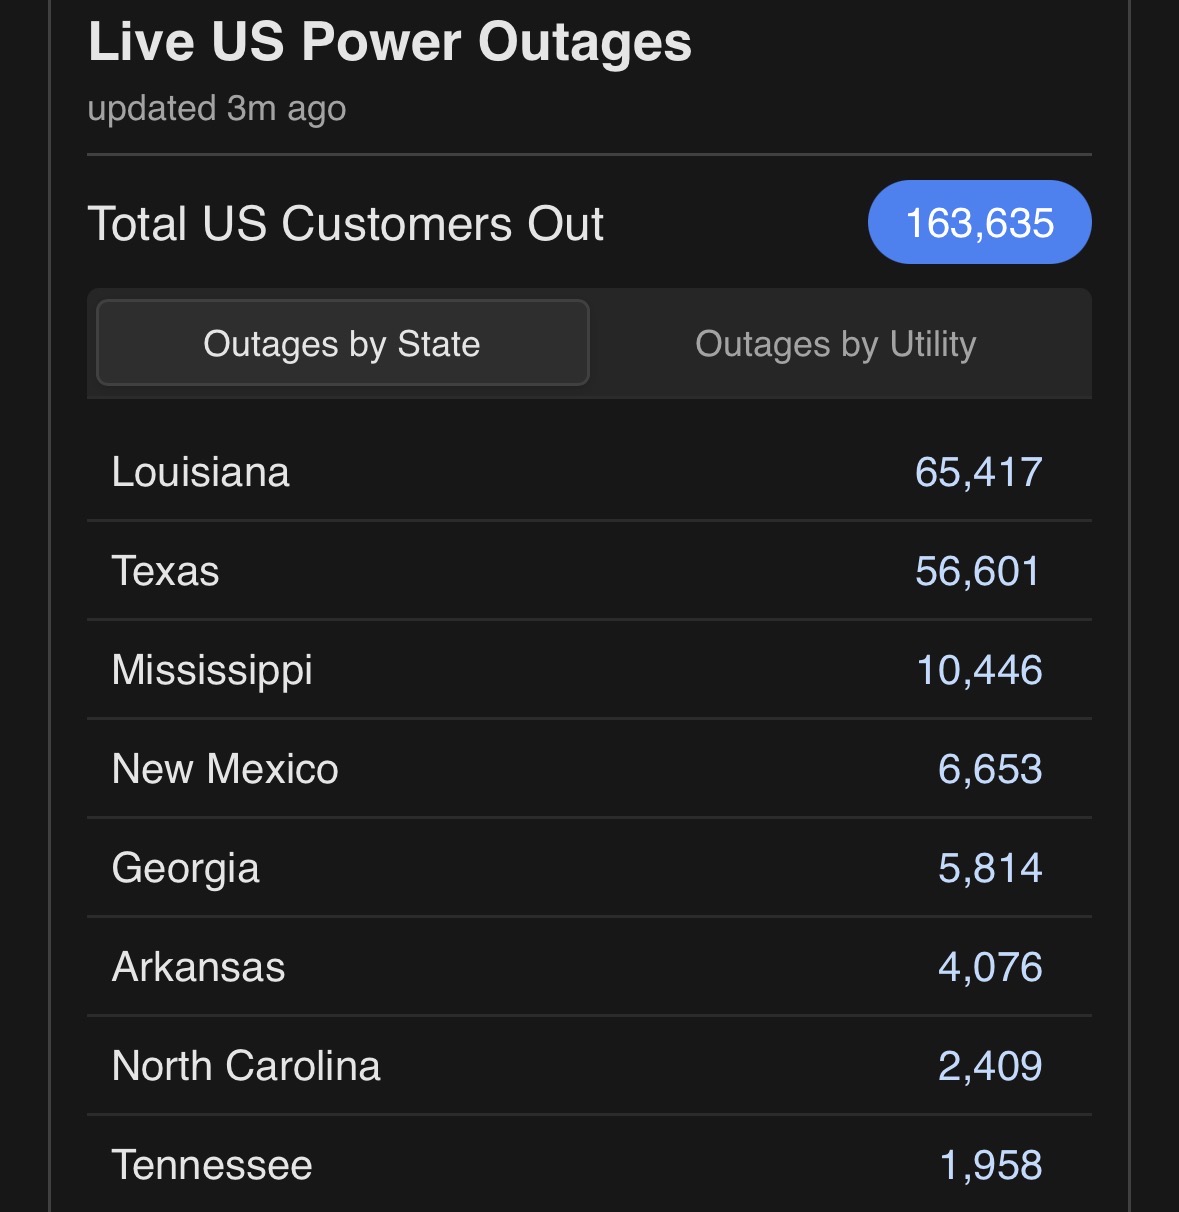Image resolution: width=1179 pixels, height=1212 pixels.
Task: Click North Carolina's count 2,409
Action: click(989, 1066)
